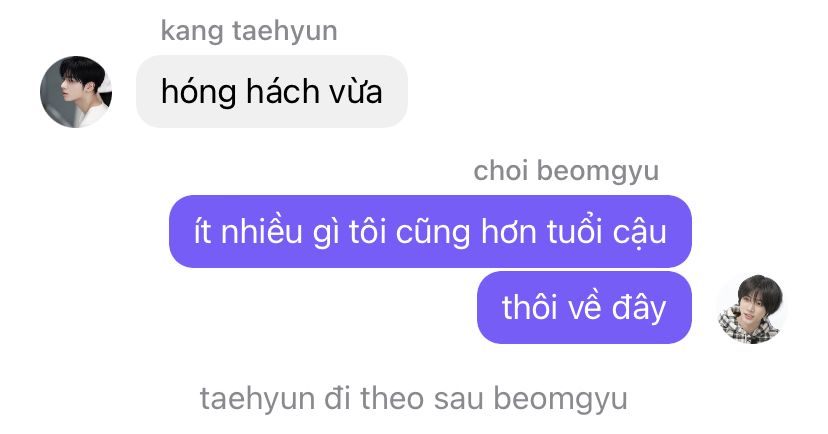Click the word 'đây' in the last bubble
Viewport: 828px width, 434px height.
pyautogui.click(x=639, y=308)
